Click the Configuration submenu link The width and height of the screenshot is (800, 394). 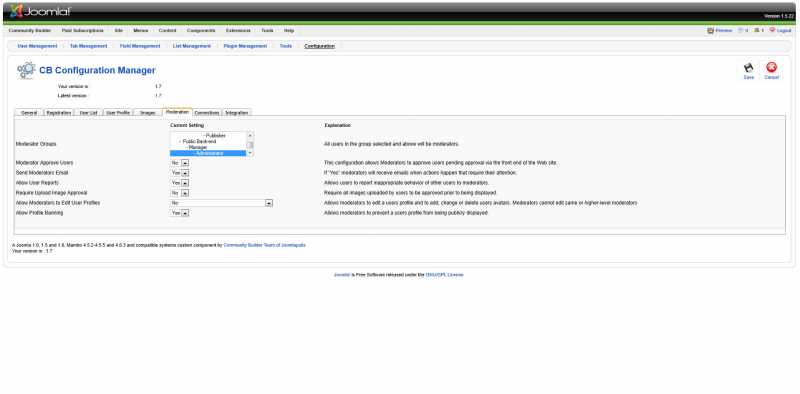(x=319, y=46)
